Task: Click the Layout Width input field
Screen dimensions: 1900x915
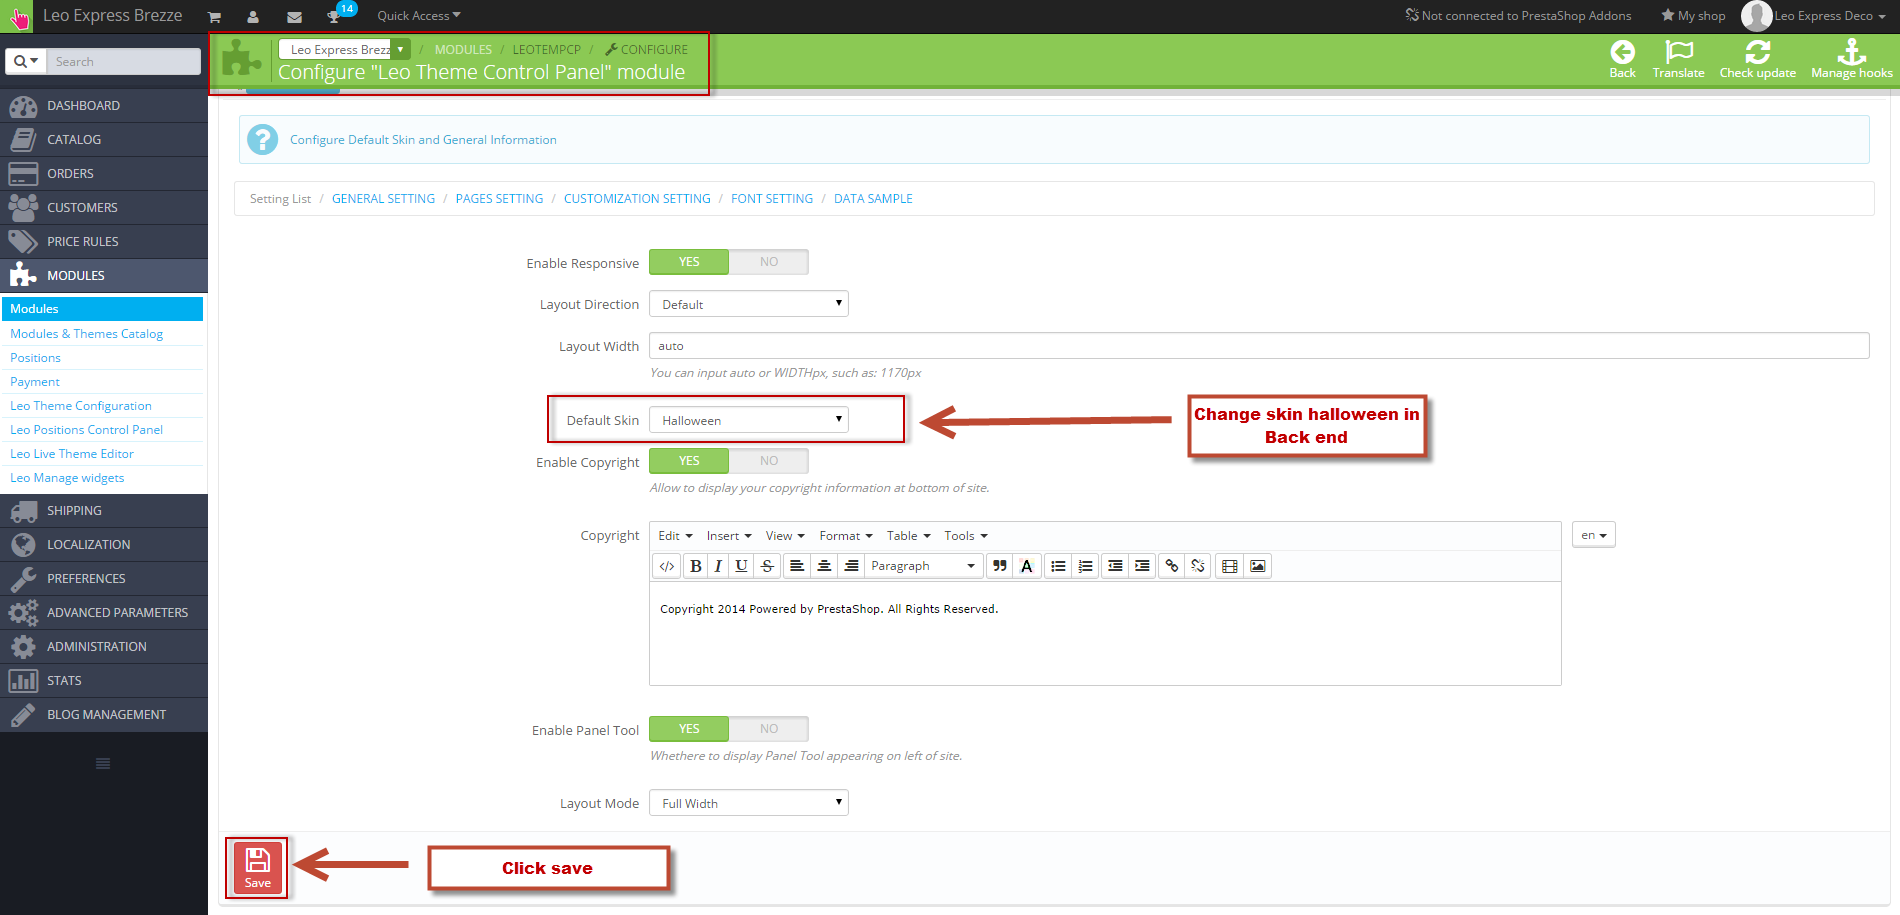Action: click(x=1259, y=346)
